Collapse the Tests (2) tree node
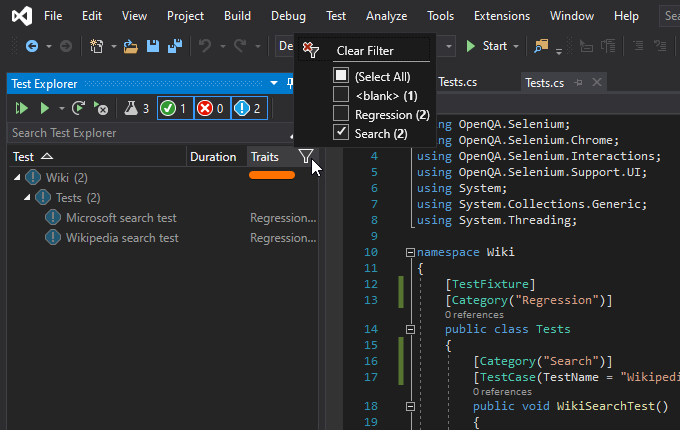 pyautogui.click(x=29, y=198)
